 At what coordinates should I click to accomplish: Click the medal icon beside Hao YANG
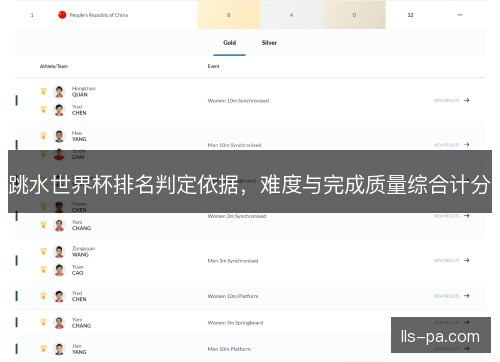43,136
